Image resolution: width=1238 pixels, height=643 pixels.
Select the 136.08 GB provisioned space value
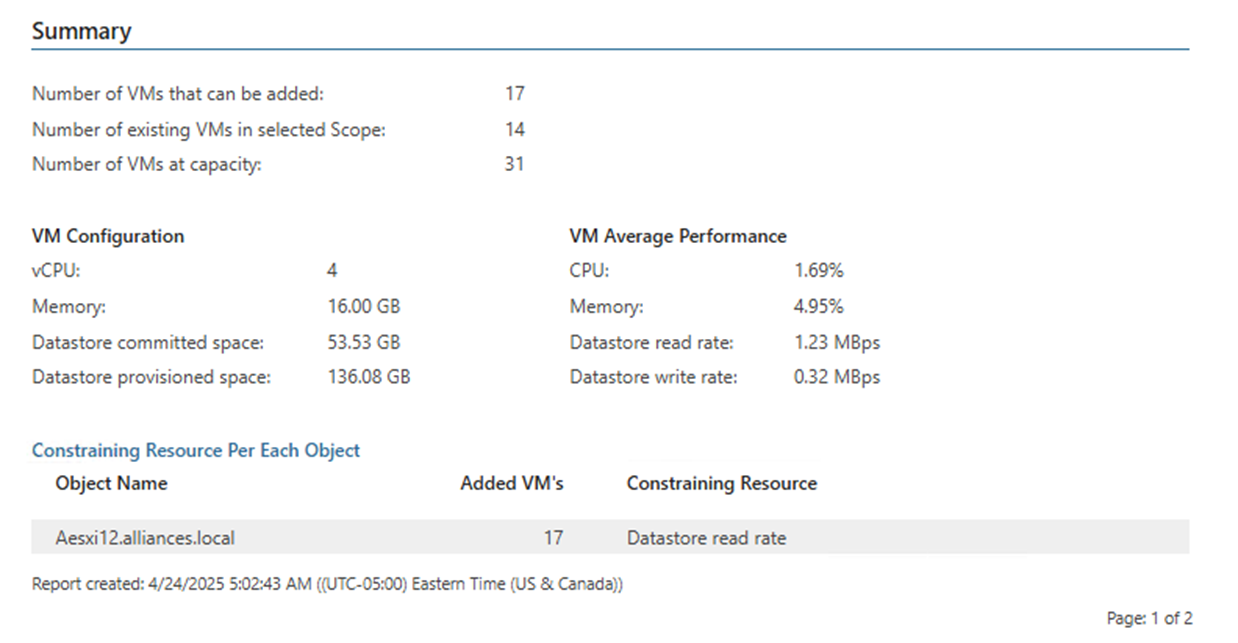(x=368, y=378)
